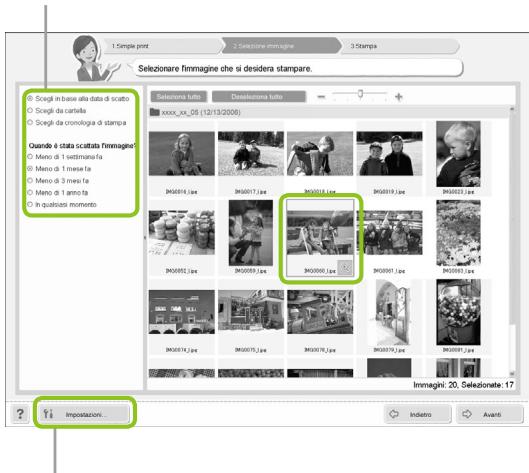
Task: Select the two kids sitting in field photo
Action: pos(251,154)
